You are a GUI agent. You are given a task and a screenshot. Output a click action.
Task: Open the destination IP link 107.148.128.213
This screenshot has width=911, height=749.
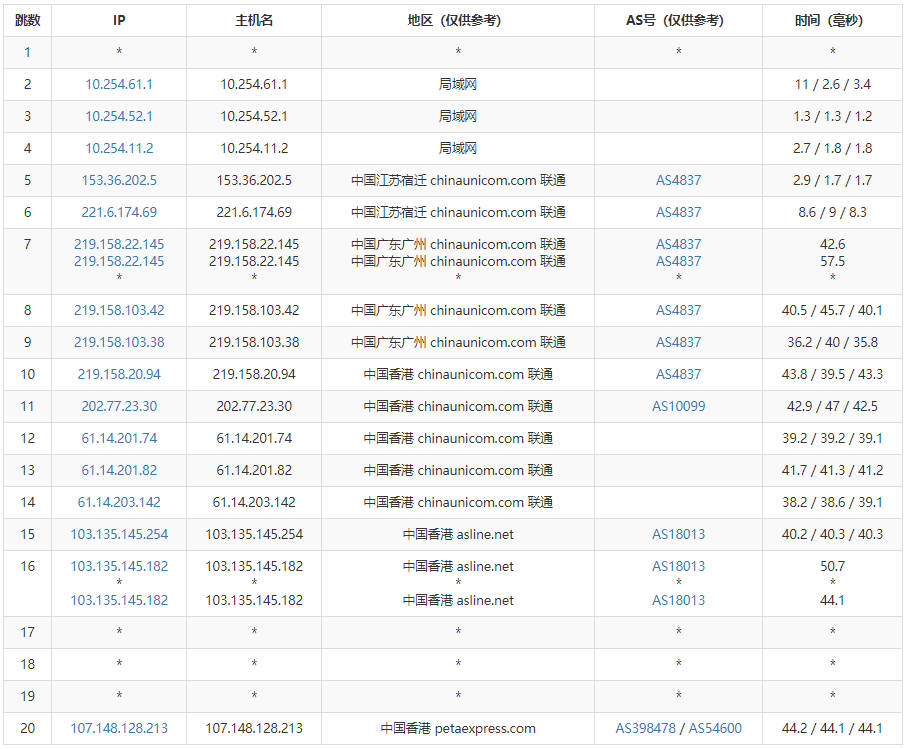coord(119,729)
